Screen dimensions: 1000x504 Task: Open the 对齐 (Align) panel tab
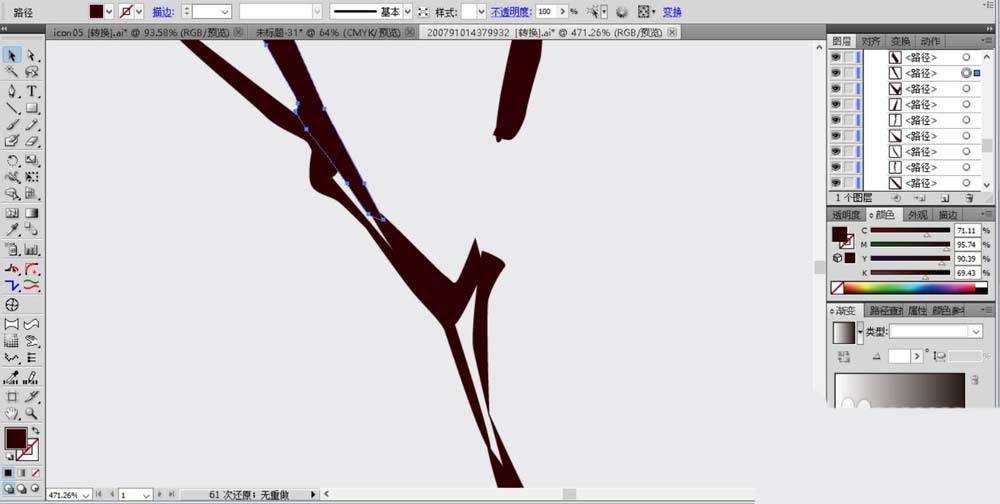[x=871, y=41]
